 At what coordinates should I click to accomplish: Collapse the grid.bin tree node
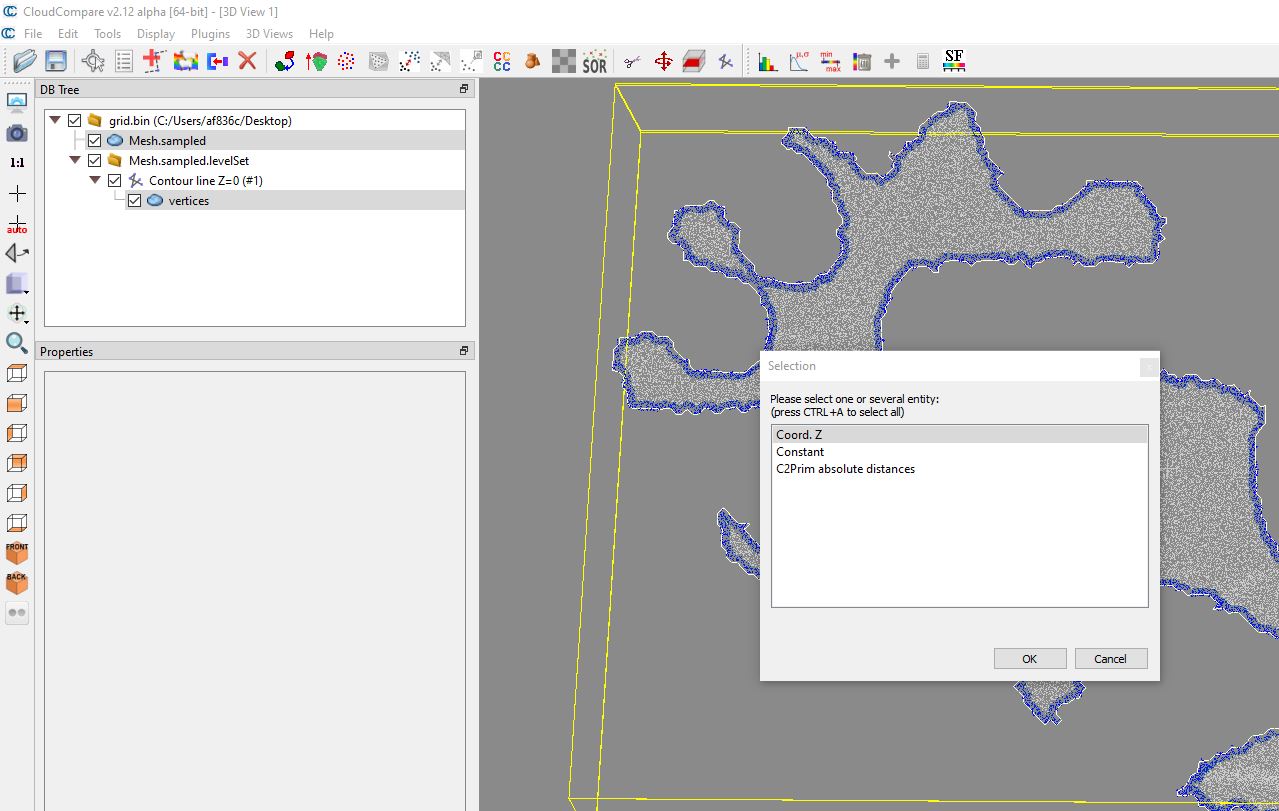[55, 121]
